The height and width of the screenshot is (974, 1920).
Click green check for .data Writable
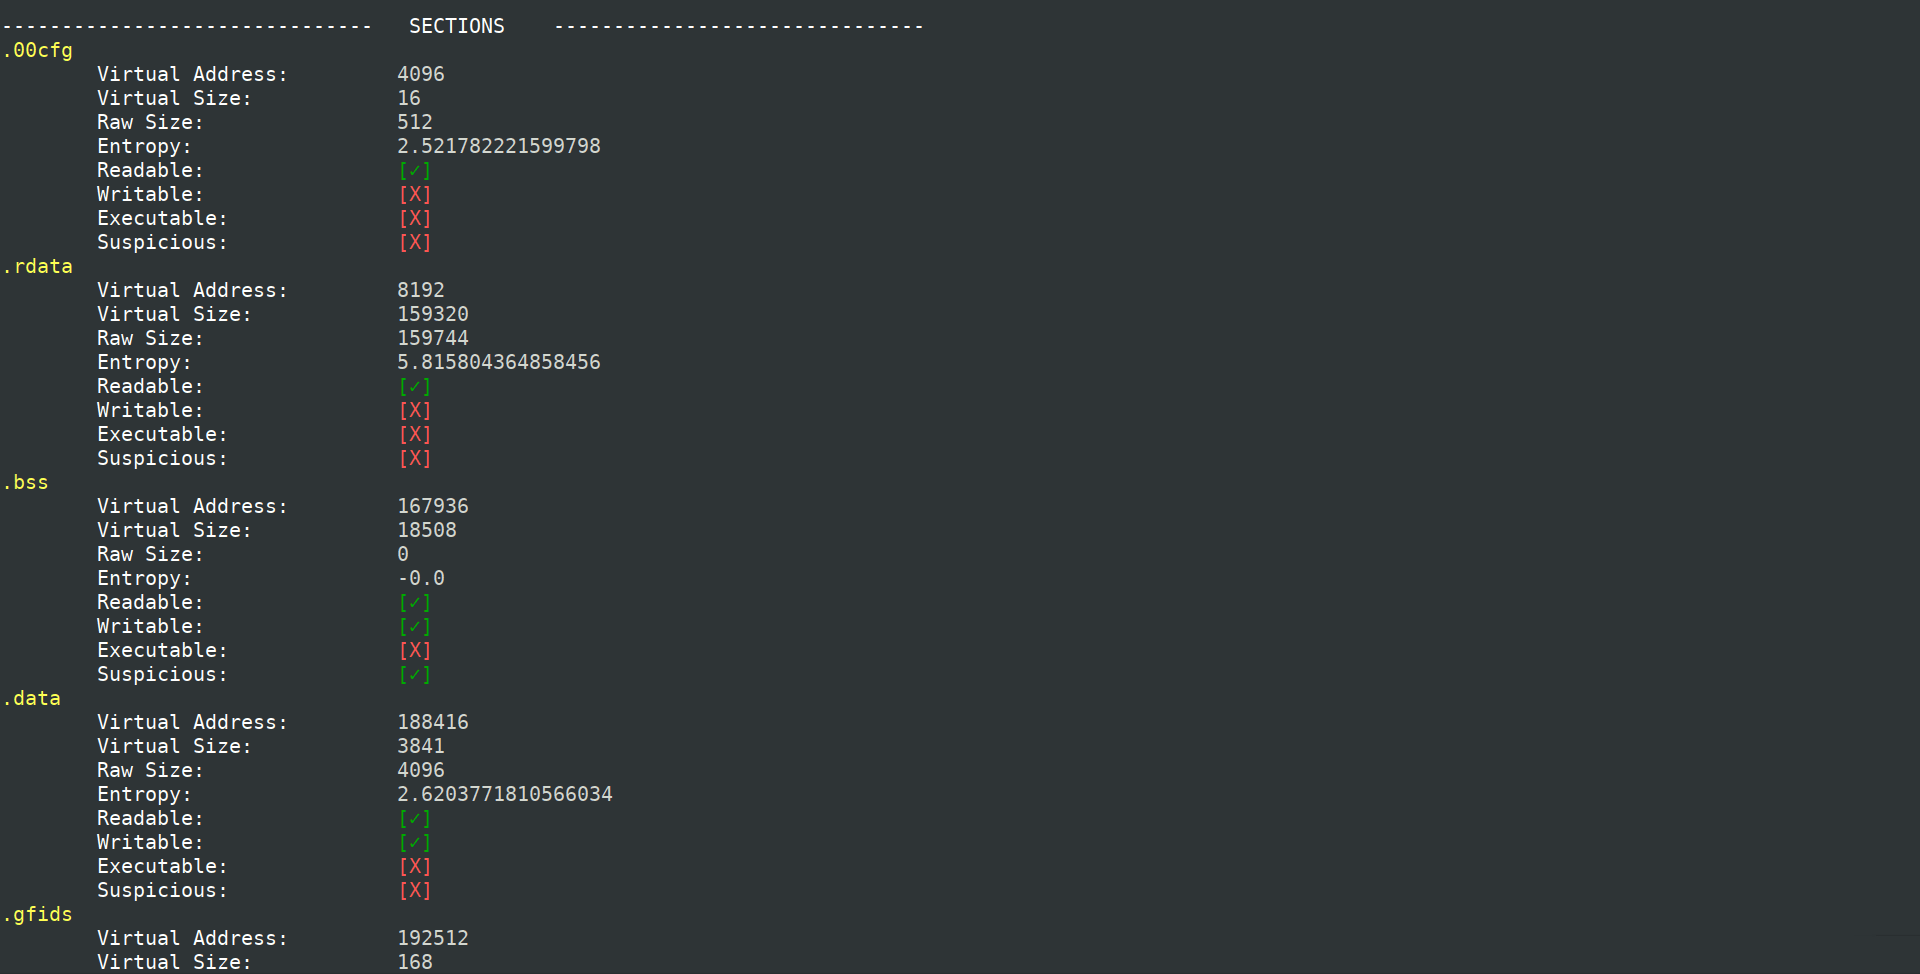(415, 842)
